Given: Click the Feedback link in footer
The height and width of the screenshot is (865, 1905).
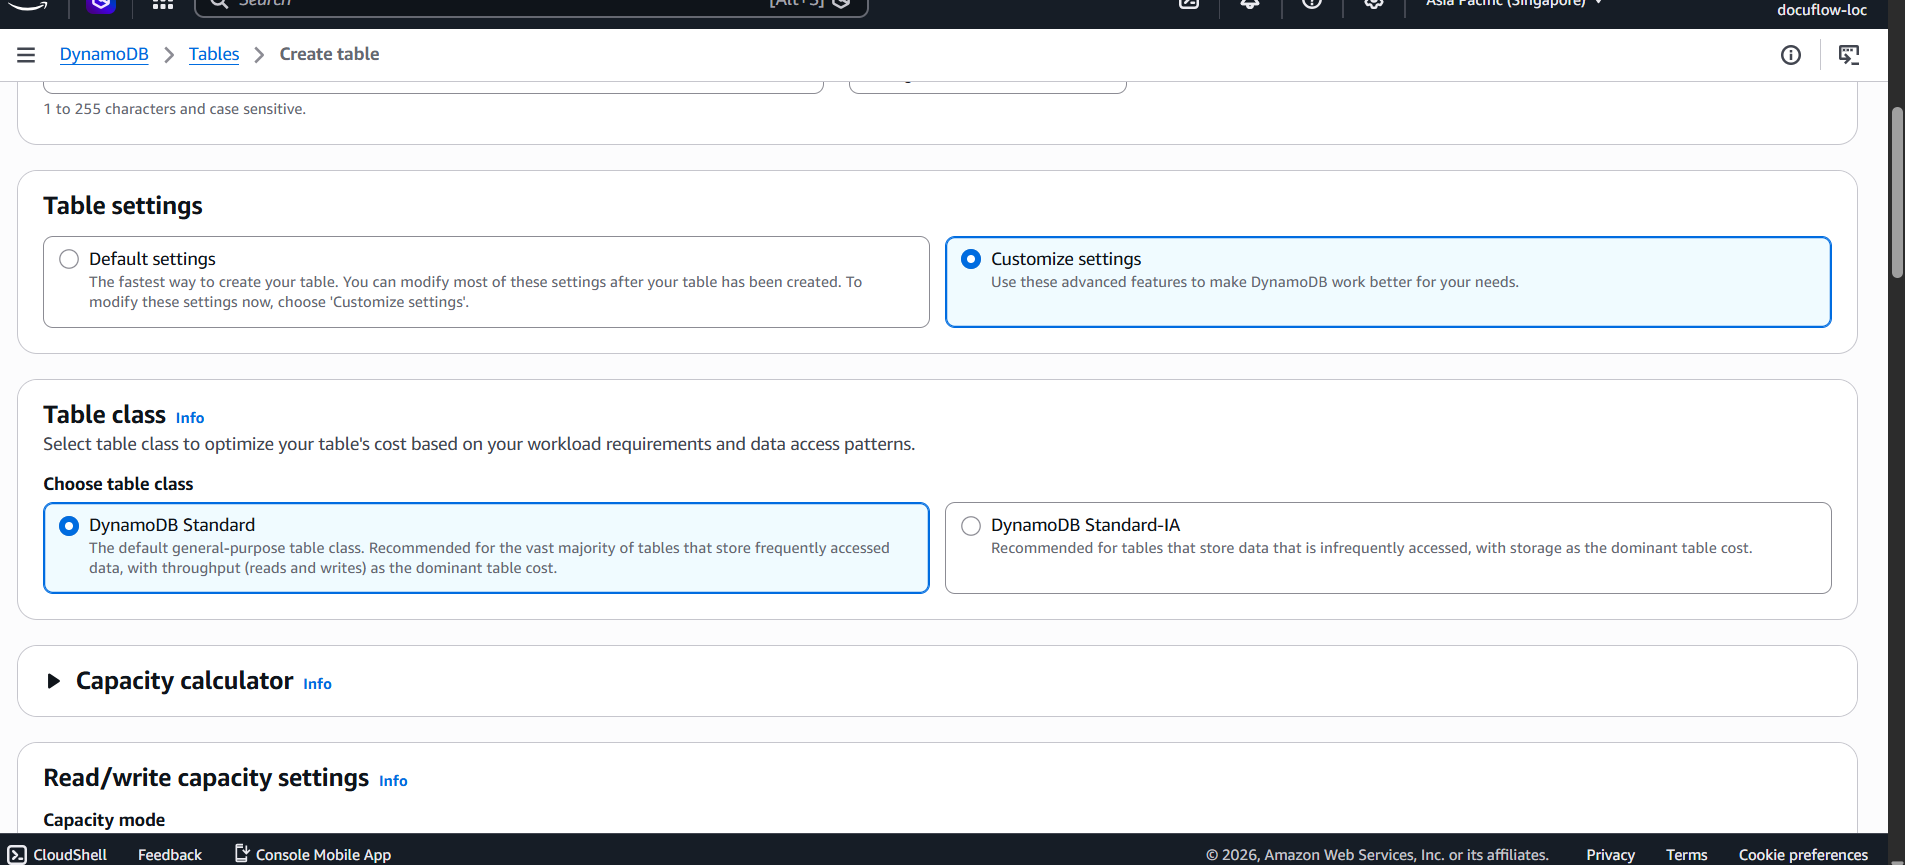Looking at the screenshot, I should [x=170, y=854].
